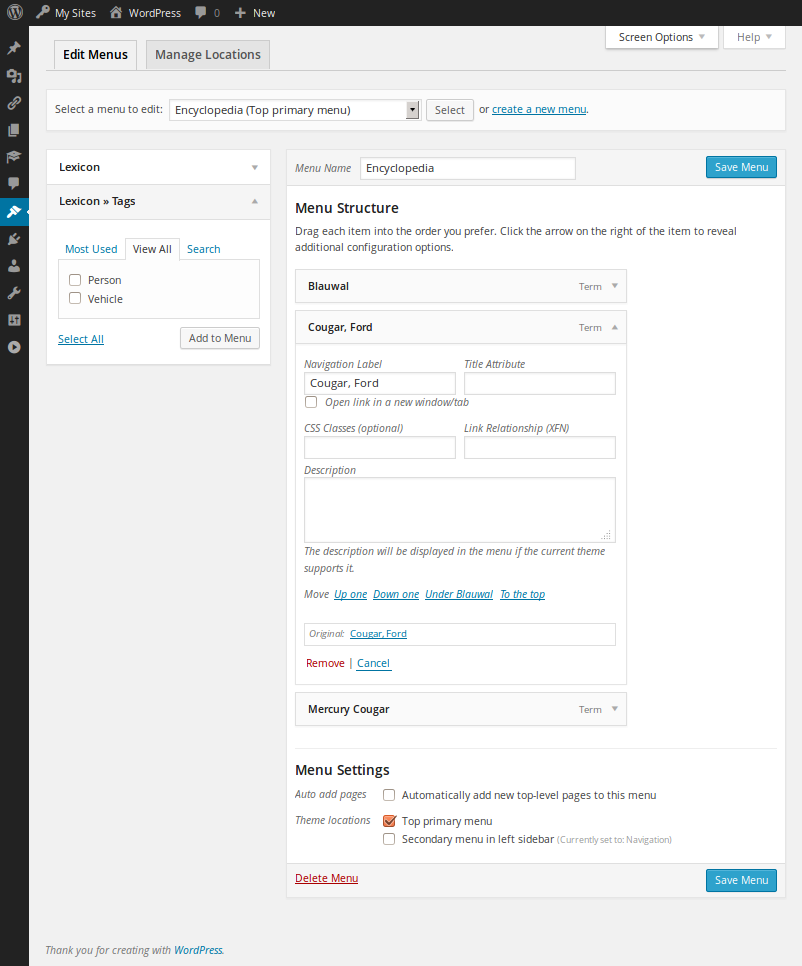Click the bottom Save Menu button
The width and height of the screenshot is (802, 966).
click(x=741, y=880)
